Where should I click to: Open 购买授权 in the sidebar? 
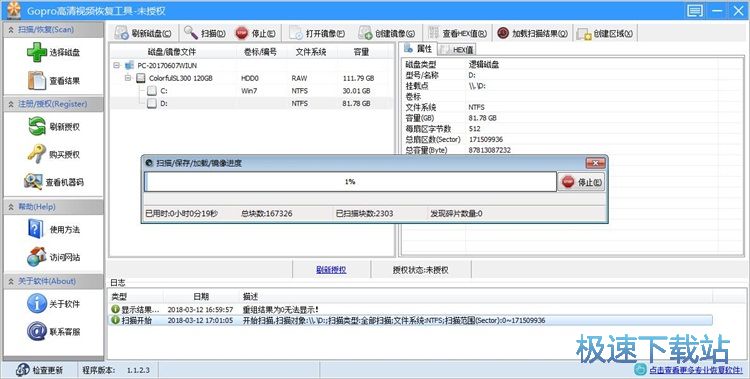[x=54, y=155]
